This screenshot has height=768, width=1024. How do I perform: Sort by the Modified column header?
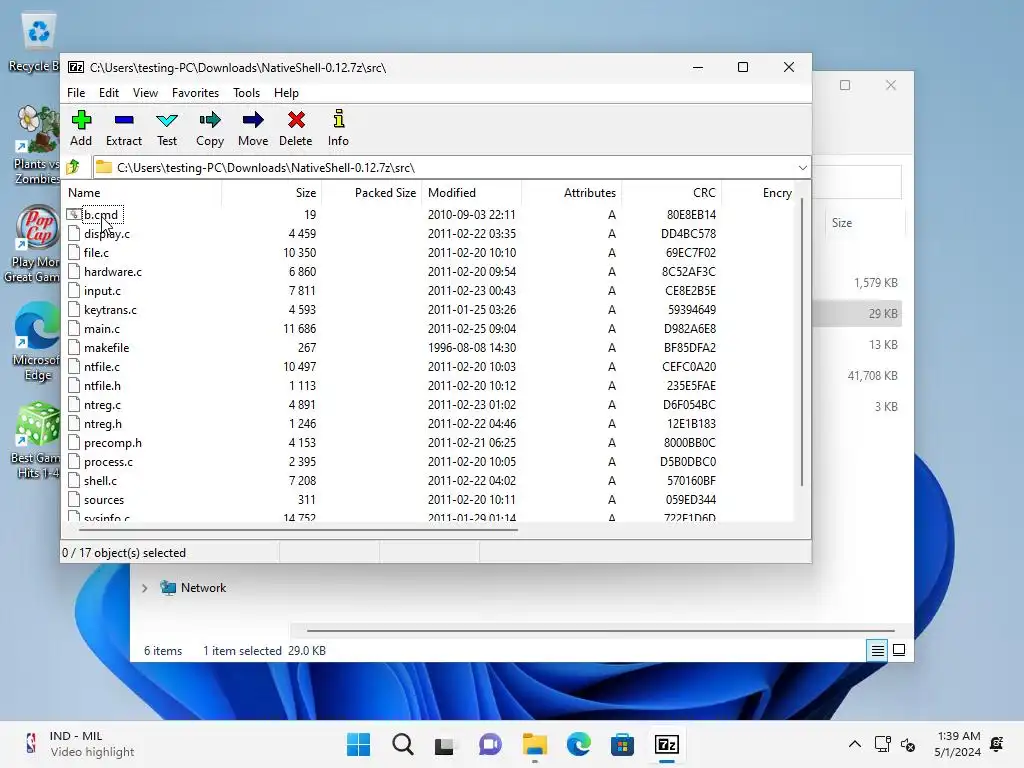coord(472,193)
